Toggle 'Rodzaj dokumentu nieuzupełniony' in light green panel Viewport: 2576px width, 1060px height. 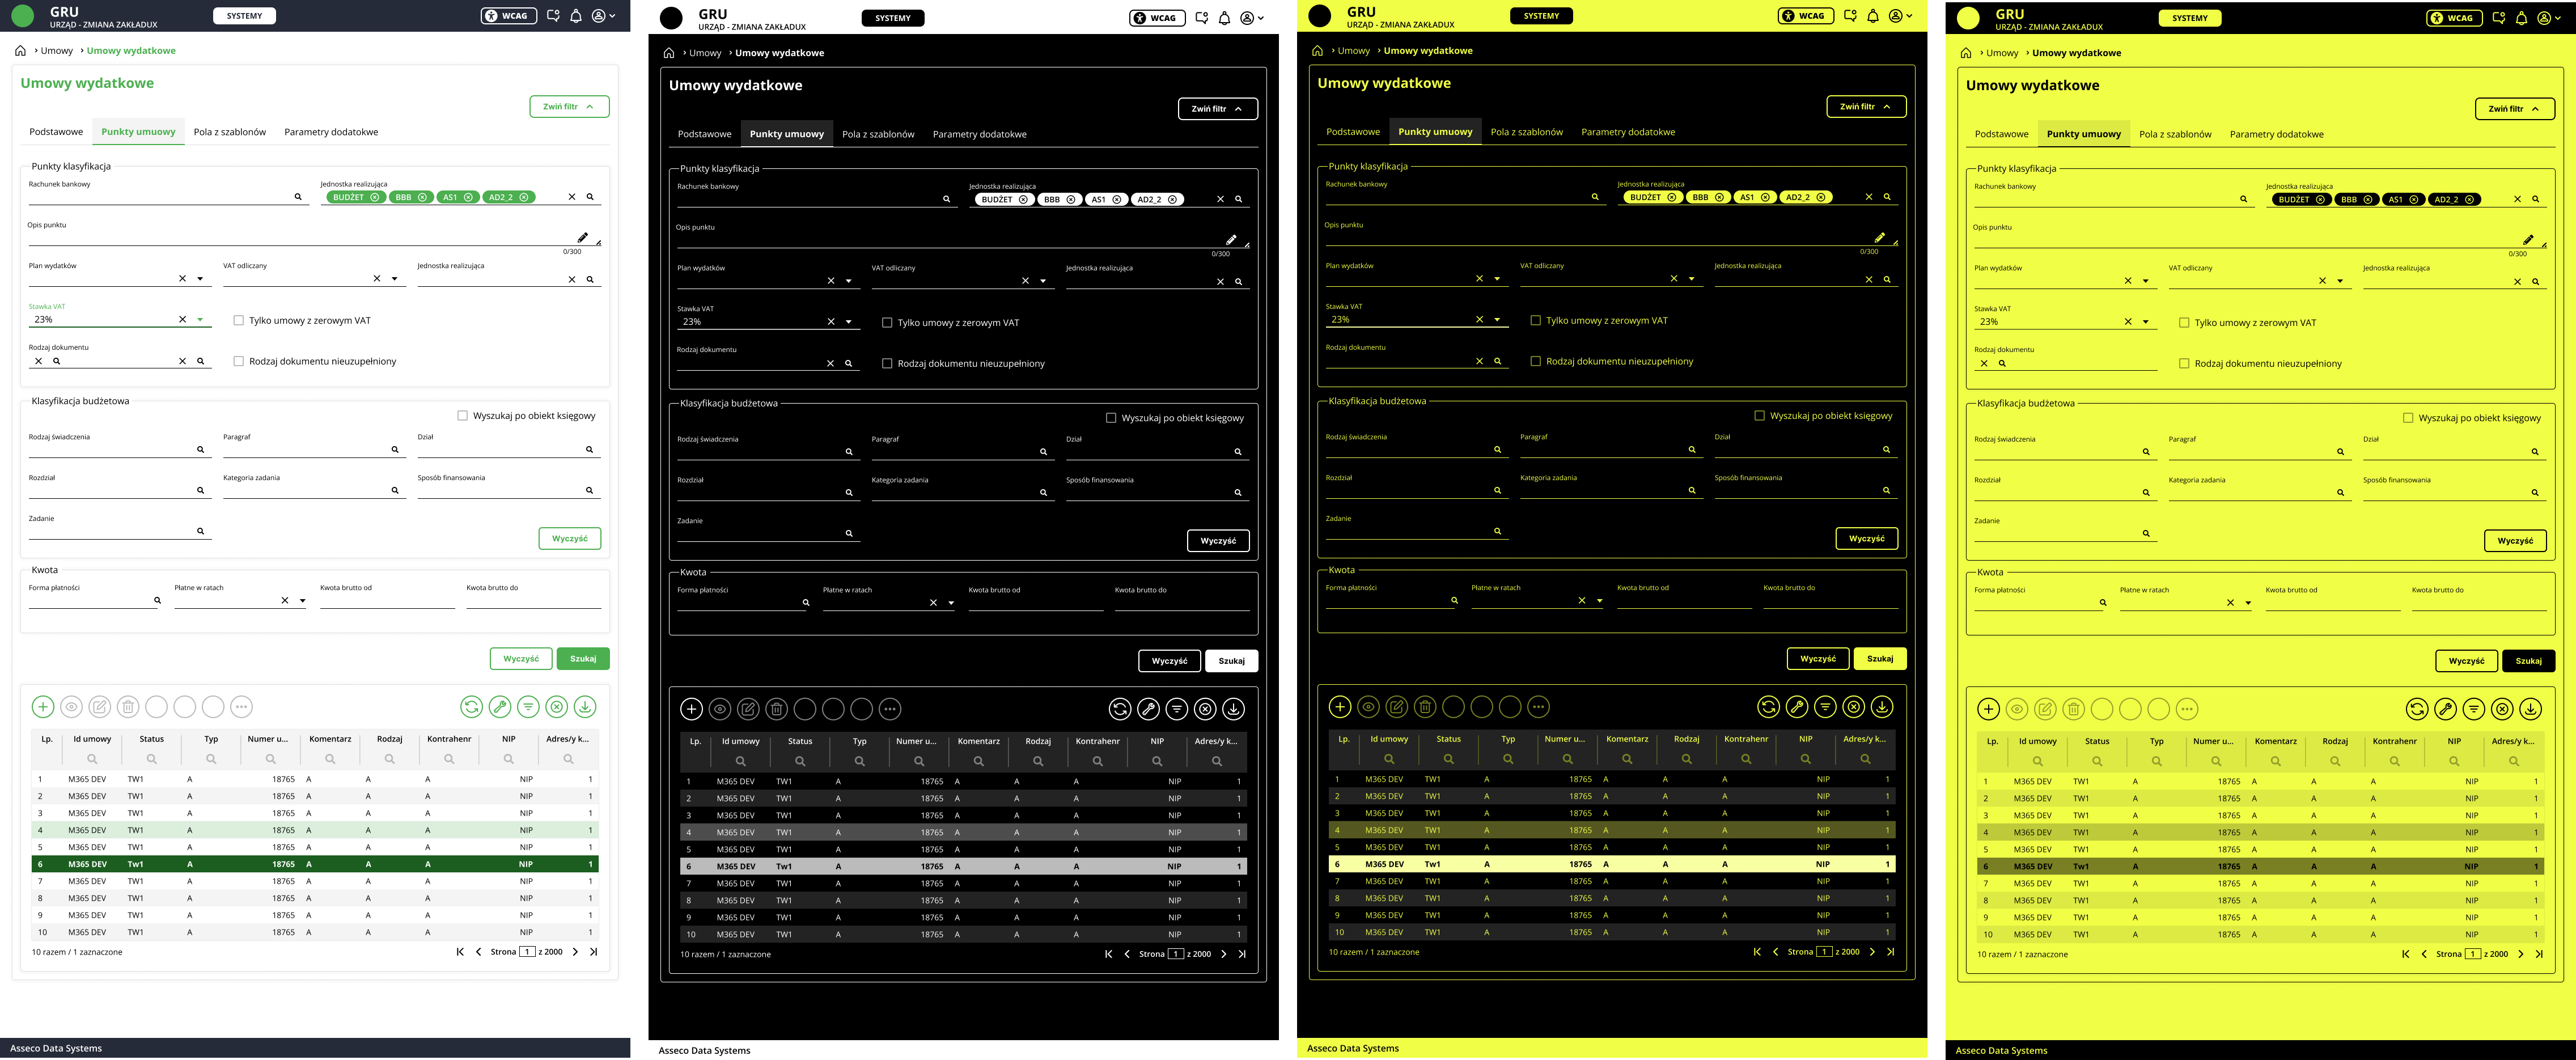click(x=238, y=361)
